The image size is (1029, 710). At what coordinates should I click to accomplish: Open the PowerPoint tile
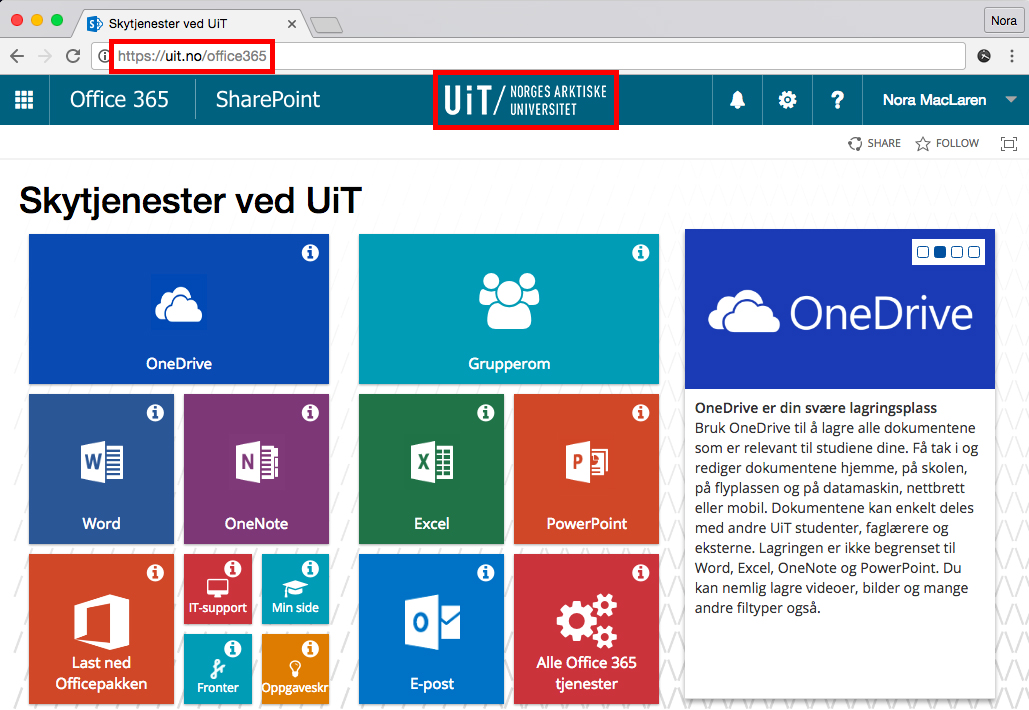[x=586, y=469]
